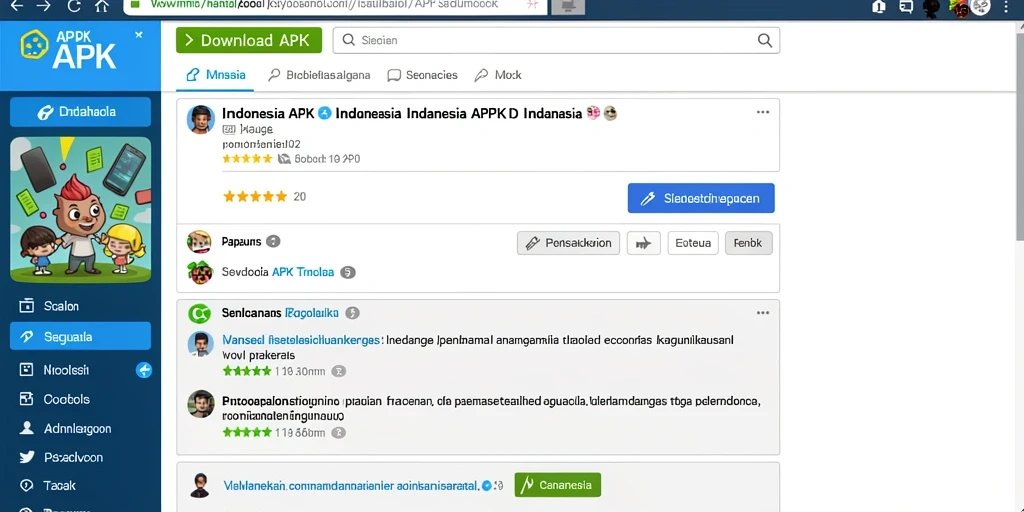Select Seguaala in the sidebar
The image size is (1024, 512).
pos(80,336)
